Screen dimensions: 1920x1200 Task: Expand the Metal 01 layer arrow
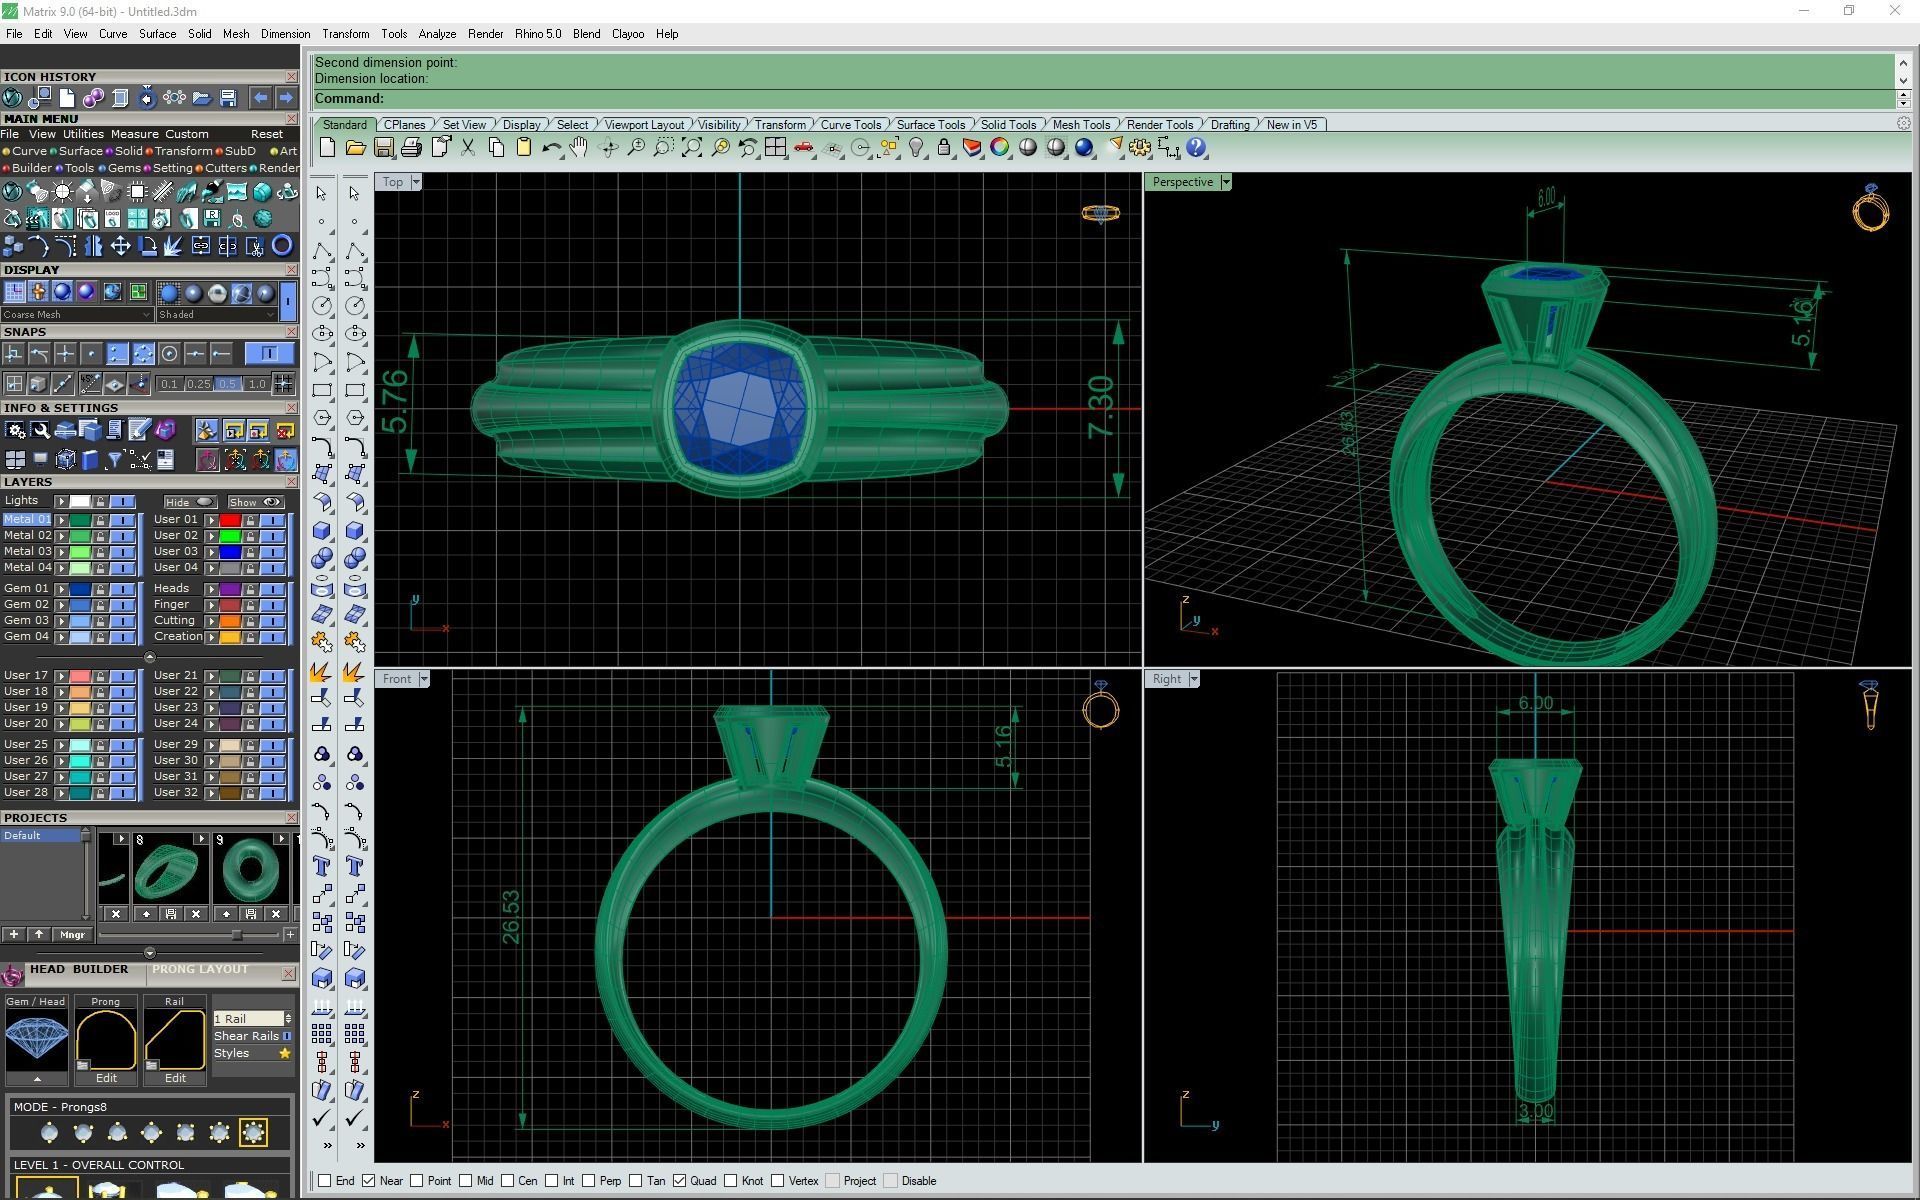[x=61, y=520]
